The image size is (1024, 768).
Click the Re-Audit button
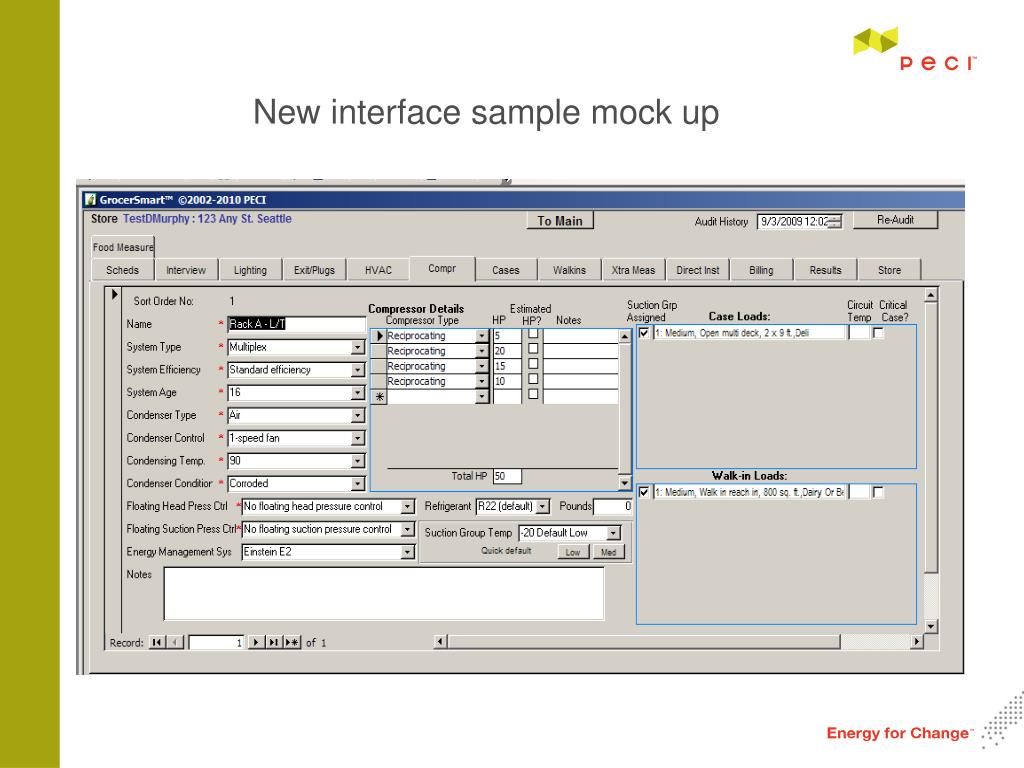(x=895, y=220)
